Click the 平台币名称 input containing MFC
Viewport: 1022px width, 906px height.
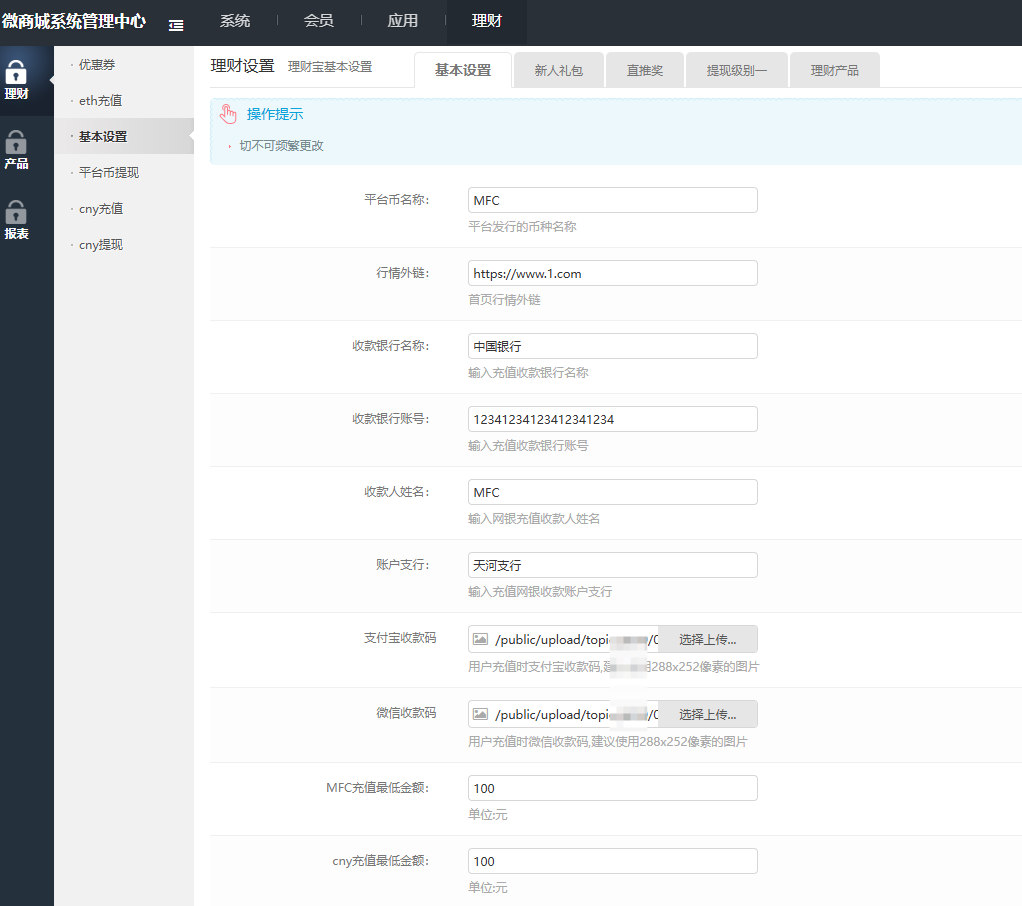(612, 200)
